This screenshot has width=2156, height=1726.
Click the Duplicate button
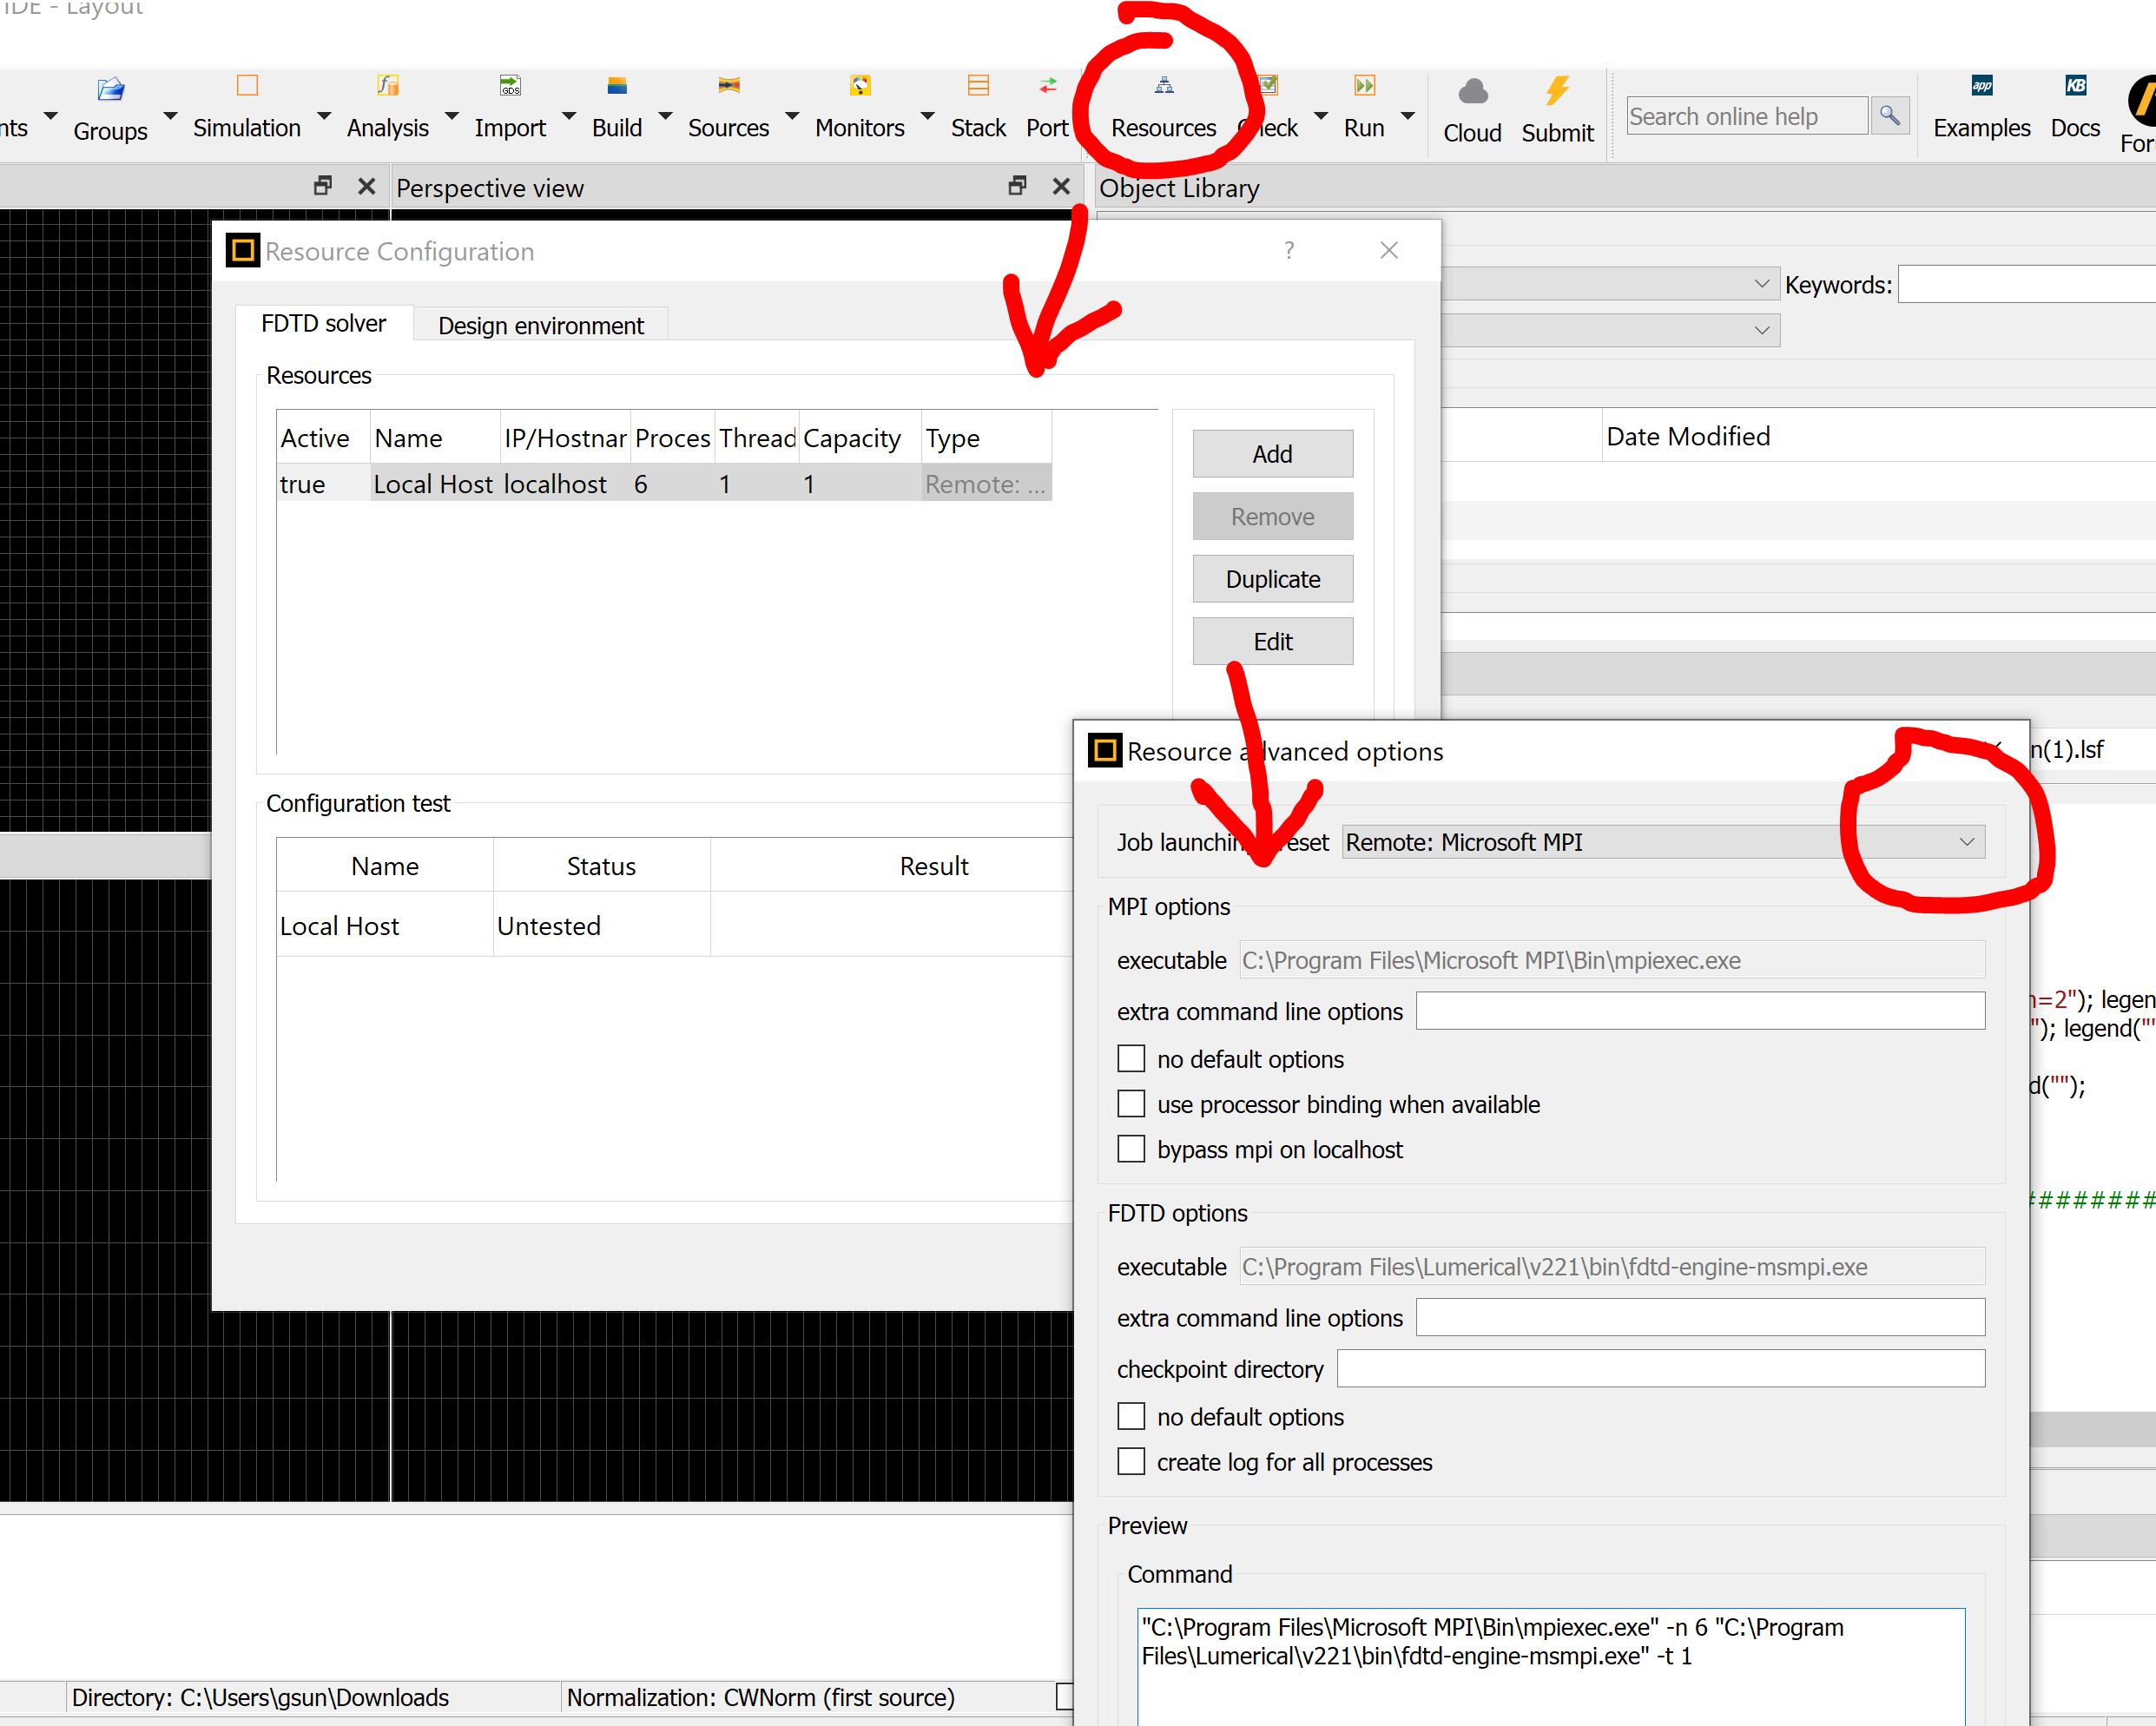click(1272, 579)
